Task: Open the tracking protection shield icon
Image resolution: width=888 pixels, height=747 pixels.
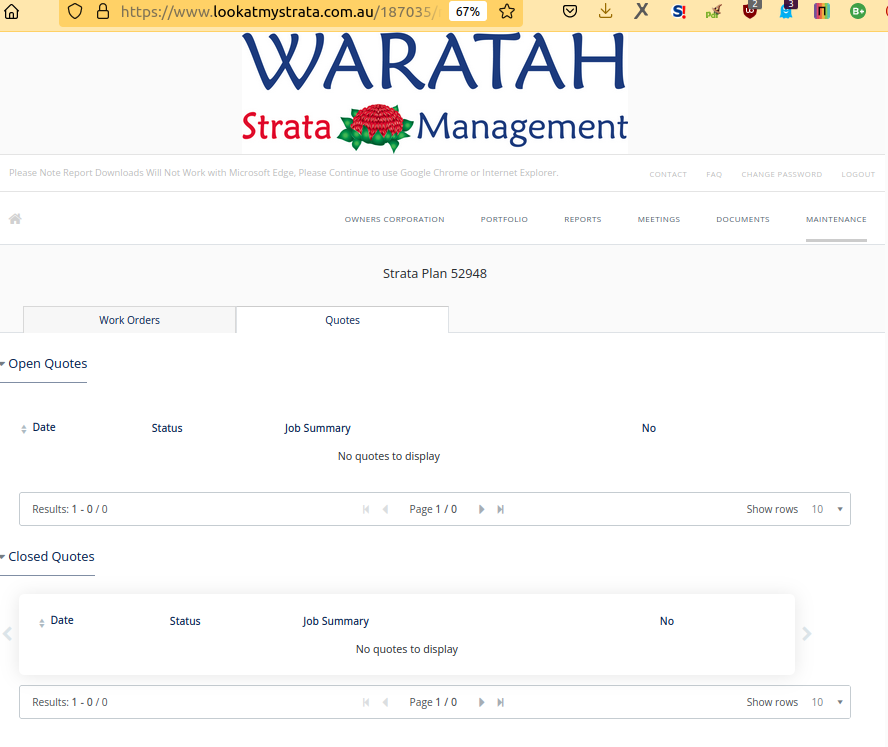Action: point(75,11)
